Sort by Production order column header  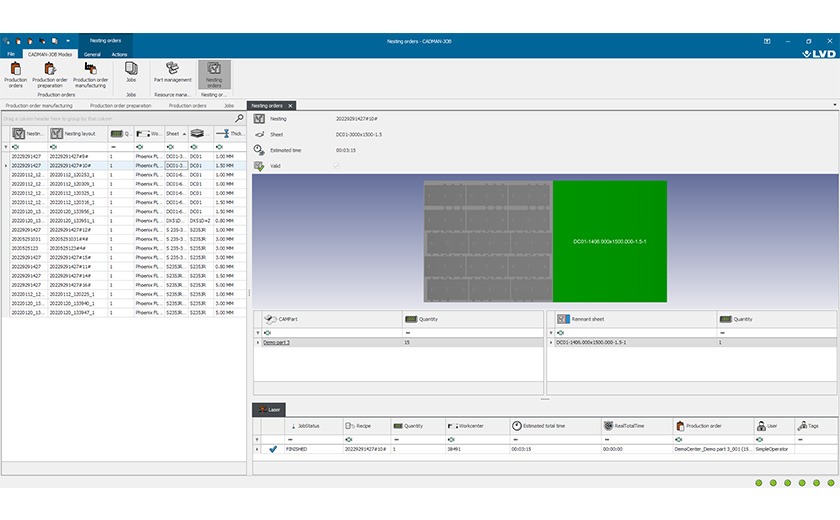pos(713,426)
